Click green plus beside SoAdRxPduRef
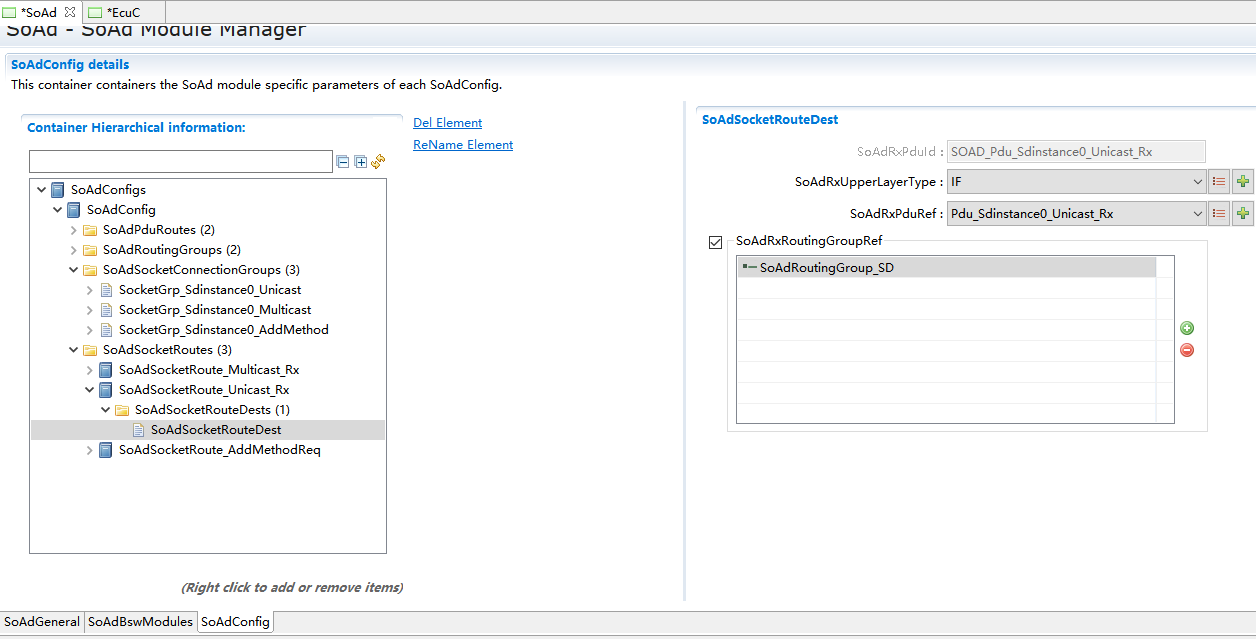1256x639 pixels. (1242, 213)
